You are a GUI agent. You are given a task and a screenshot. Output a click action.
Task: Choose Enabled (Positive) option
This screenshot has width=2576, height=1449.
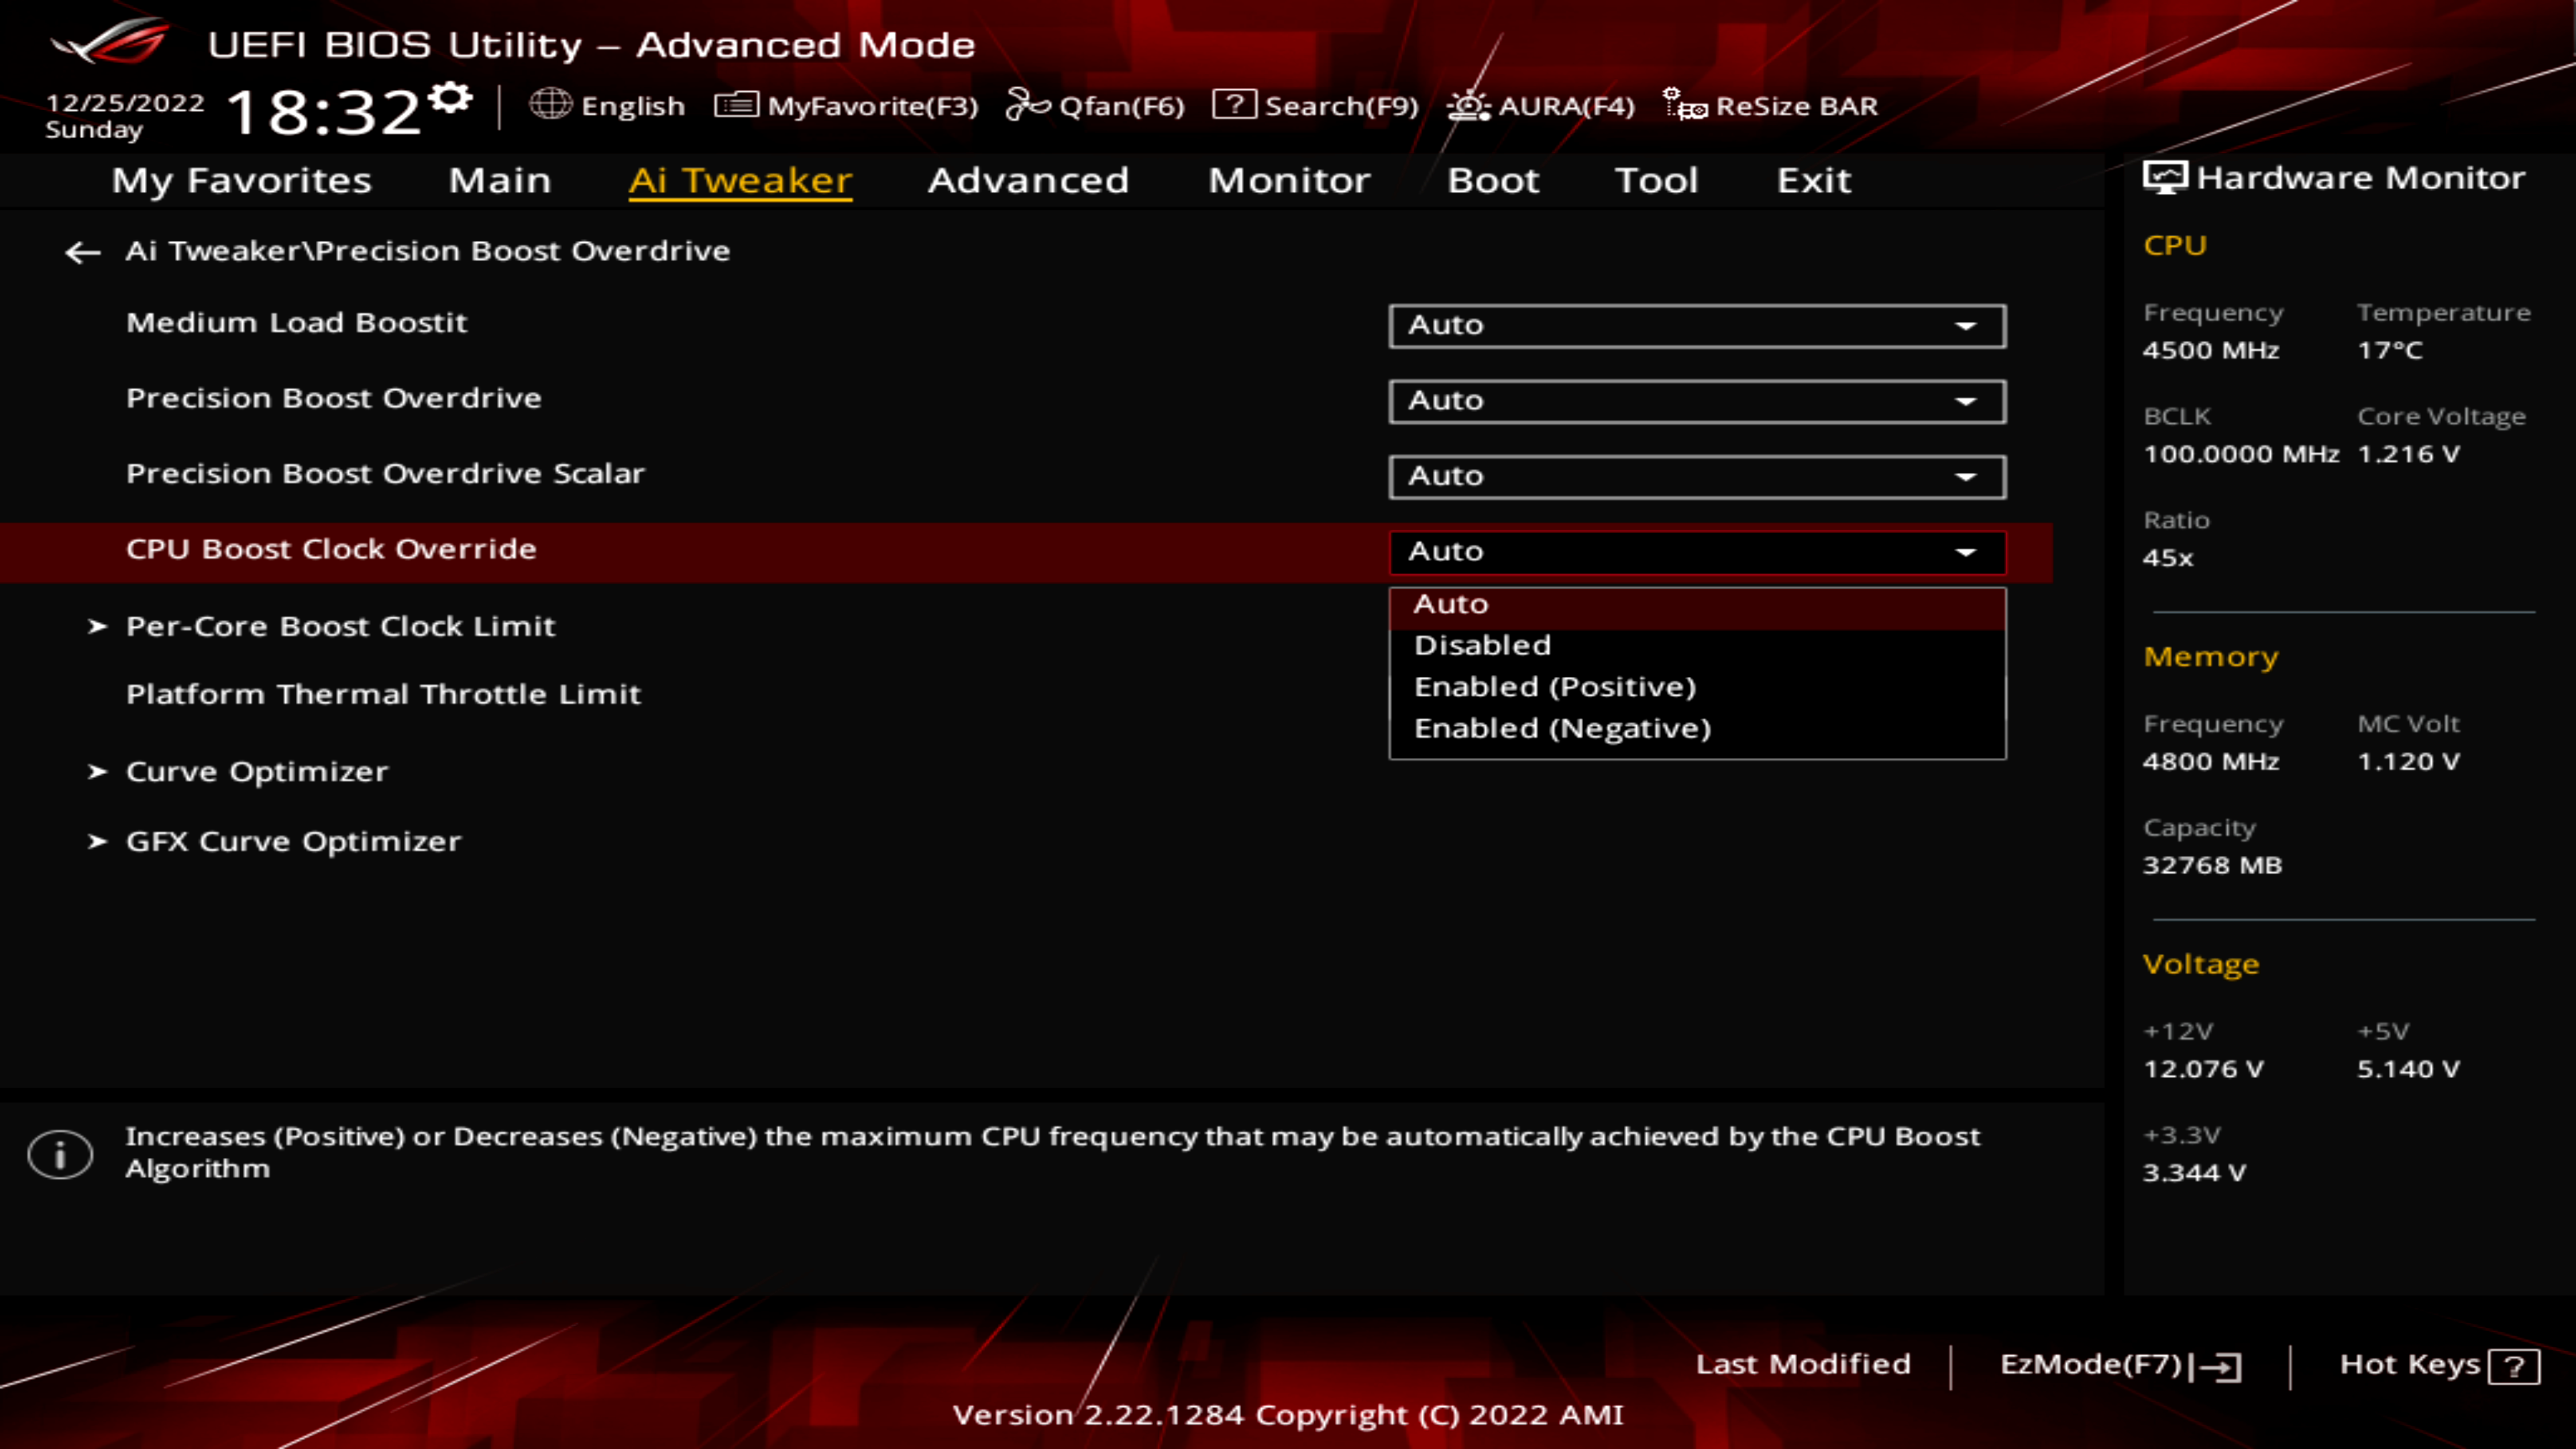[x=1697, y=687]
